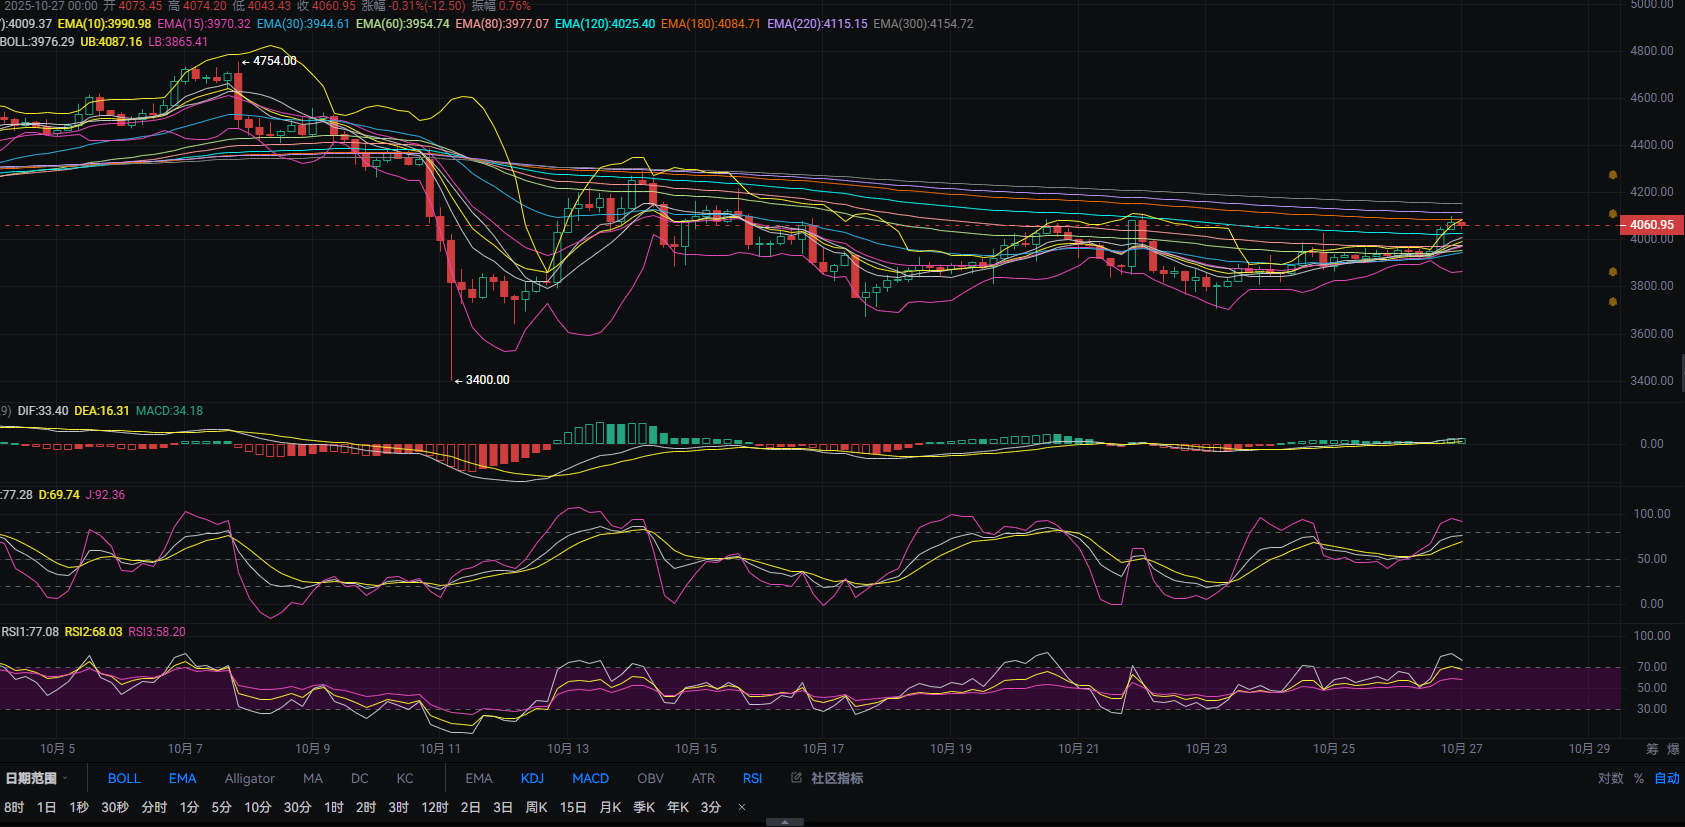Click the 爆 liquidation icon

tap(1673, 749)
